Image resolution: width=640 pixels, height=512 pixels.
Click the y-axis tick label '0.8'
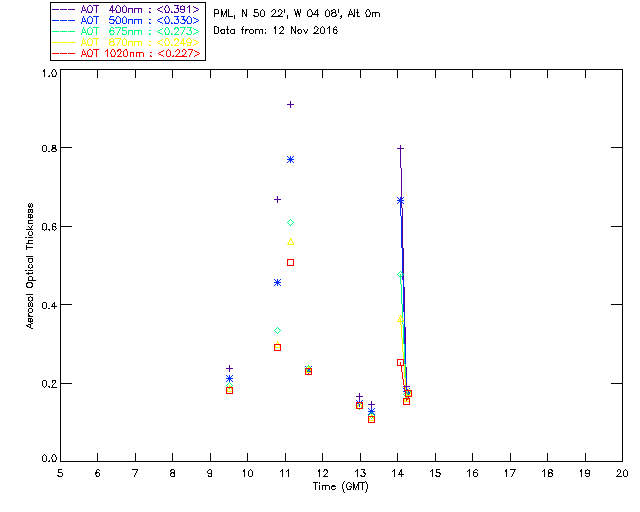49,148
